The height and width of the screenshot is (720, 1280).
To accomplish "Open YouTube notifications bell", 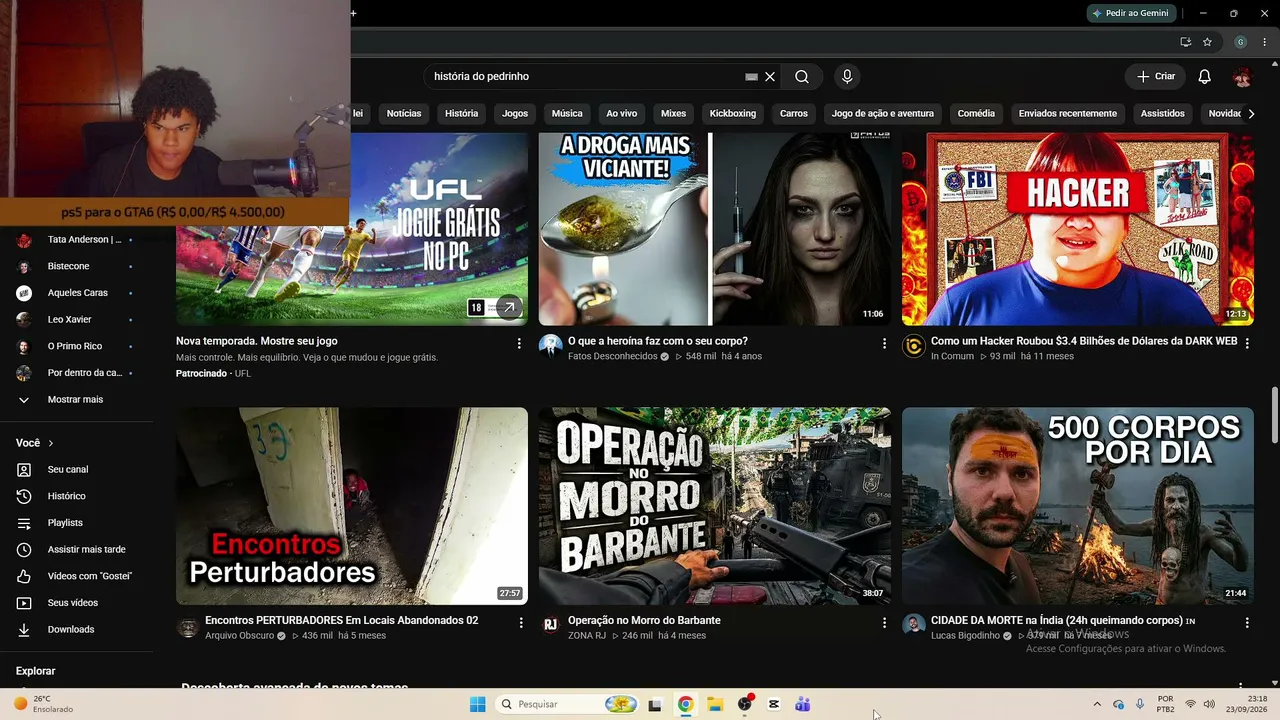I will [x=1205, y=77].
